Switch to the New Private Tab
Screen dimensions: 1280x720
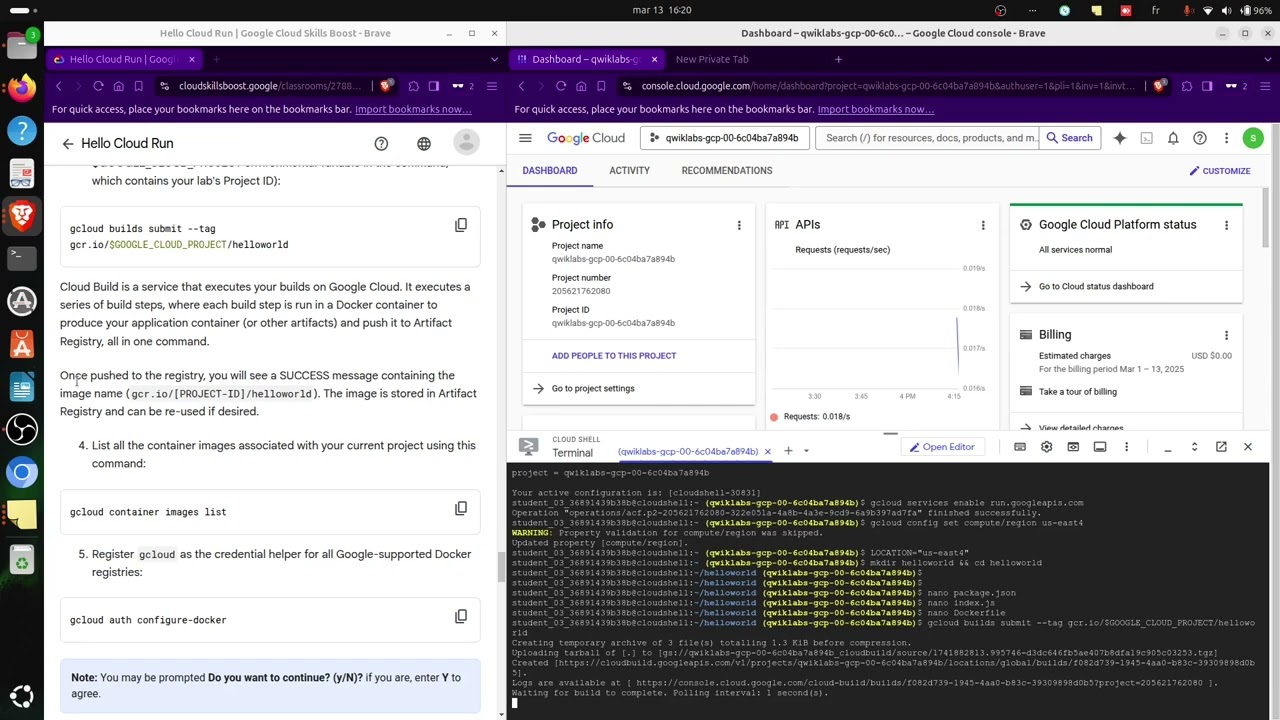tap(712, 59)
